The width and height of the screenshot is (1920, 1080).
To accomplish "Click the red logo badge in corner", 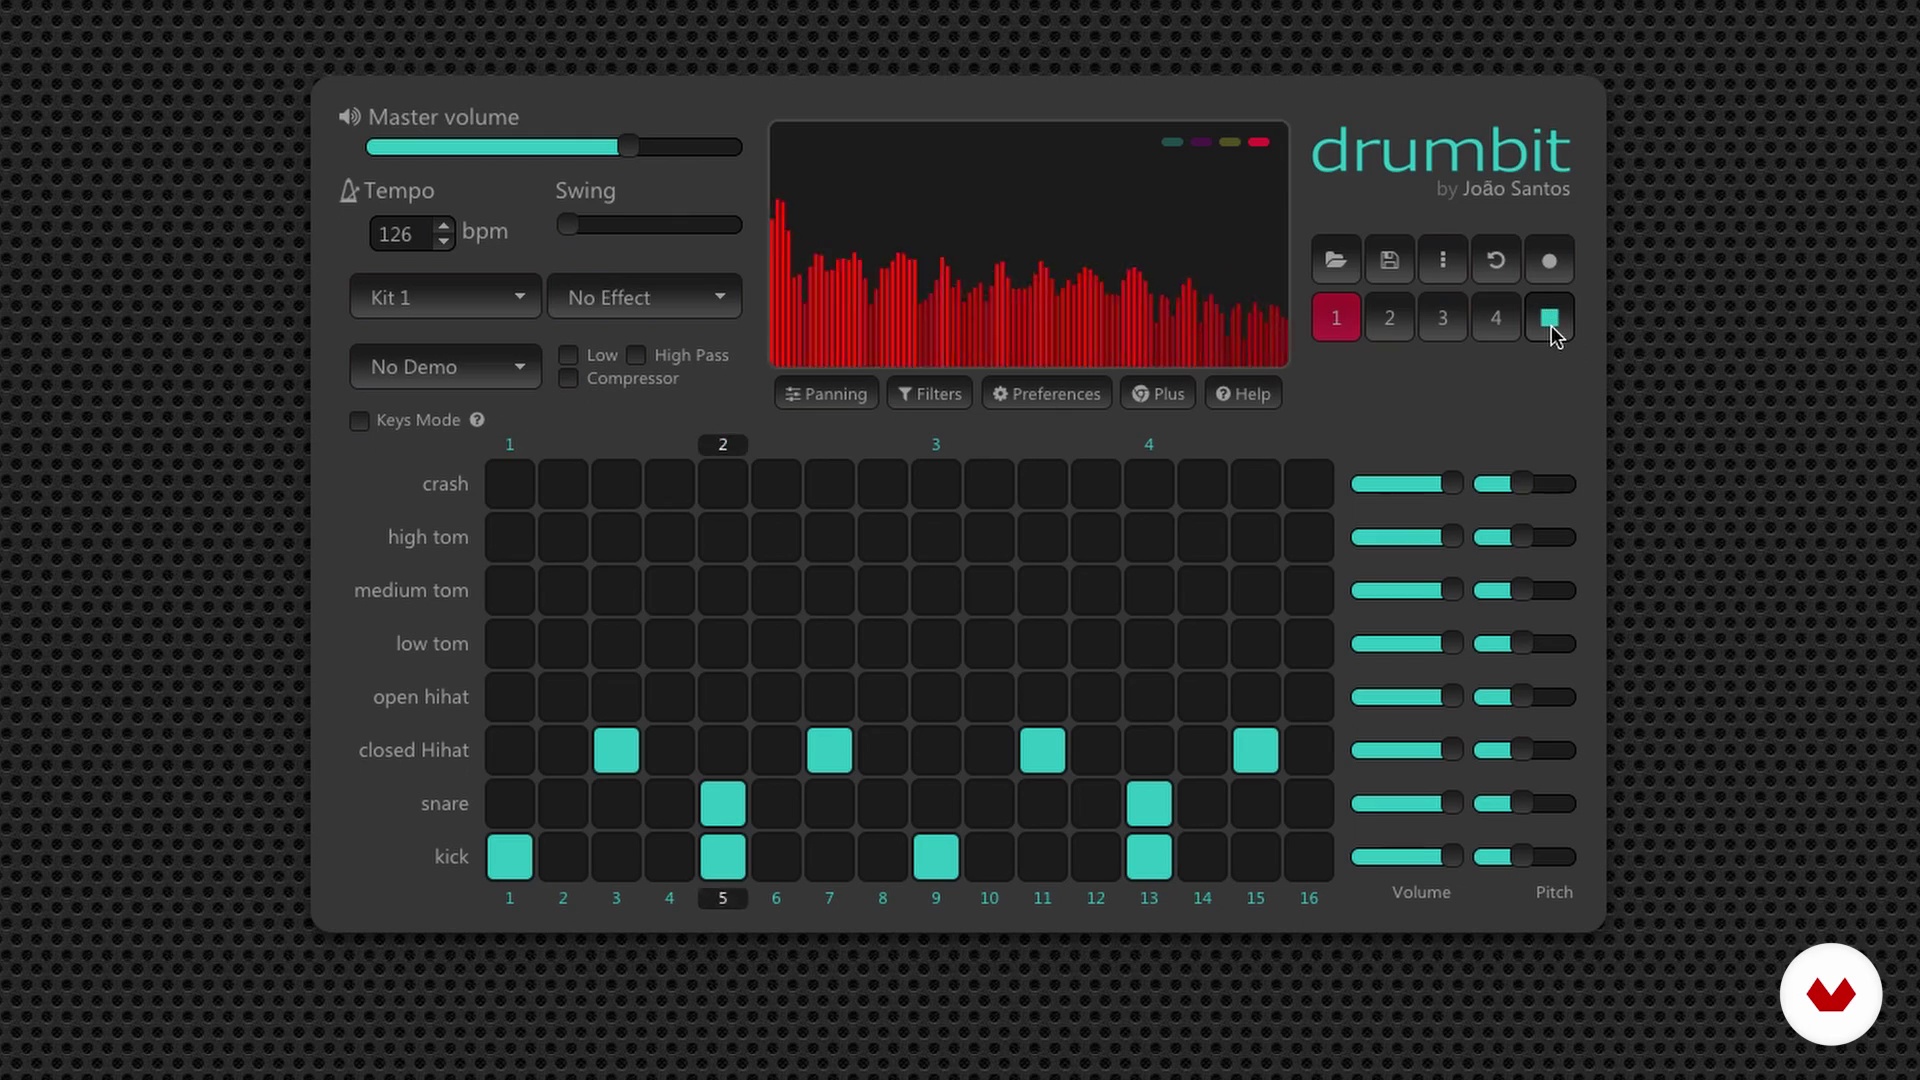I will click(x=1831, y=994).
